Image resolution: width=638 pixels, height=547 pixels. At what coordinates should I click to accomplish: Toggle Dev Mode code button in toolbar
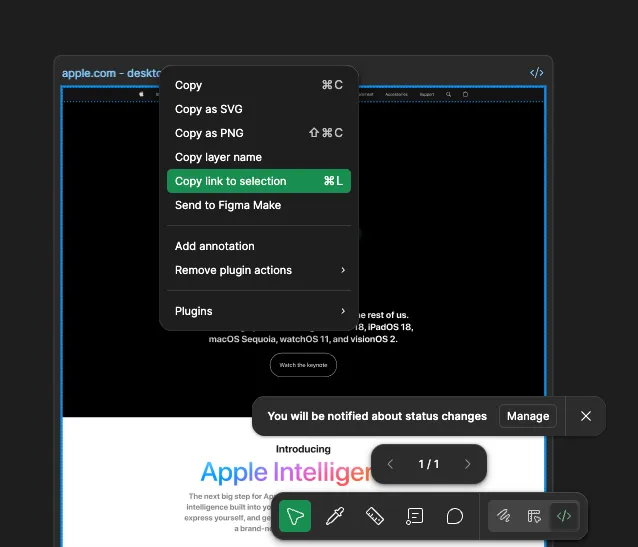(x=564, y=516)
